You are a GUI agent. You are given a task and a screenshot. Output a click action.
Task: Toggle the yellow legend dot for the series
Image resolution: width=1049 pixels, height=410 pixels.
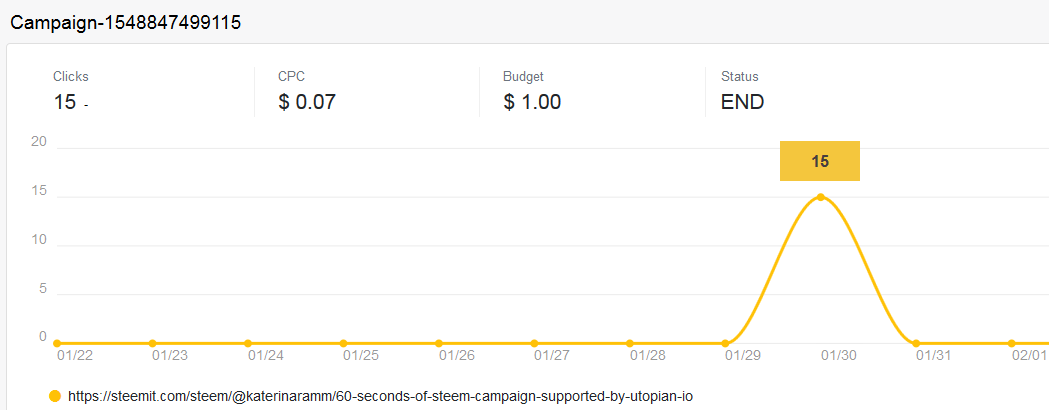coord(56,396)
